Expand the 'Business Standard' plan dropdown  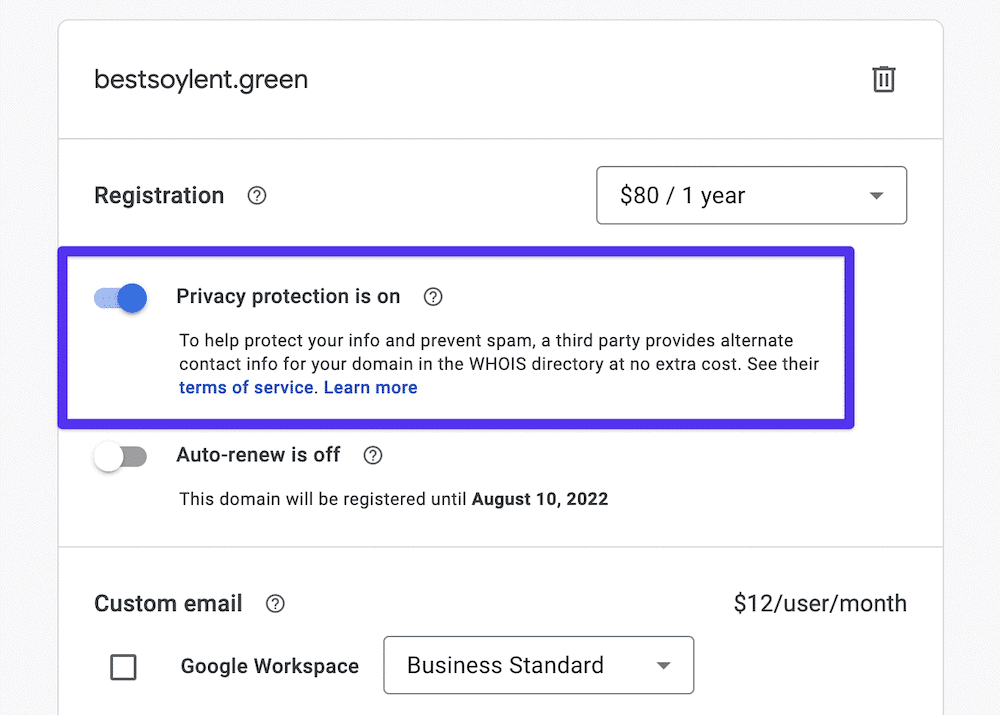538,665
